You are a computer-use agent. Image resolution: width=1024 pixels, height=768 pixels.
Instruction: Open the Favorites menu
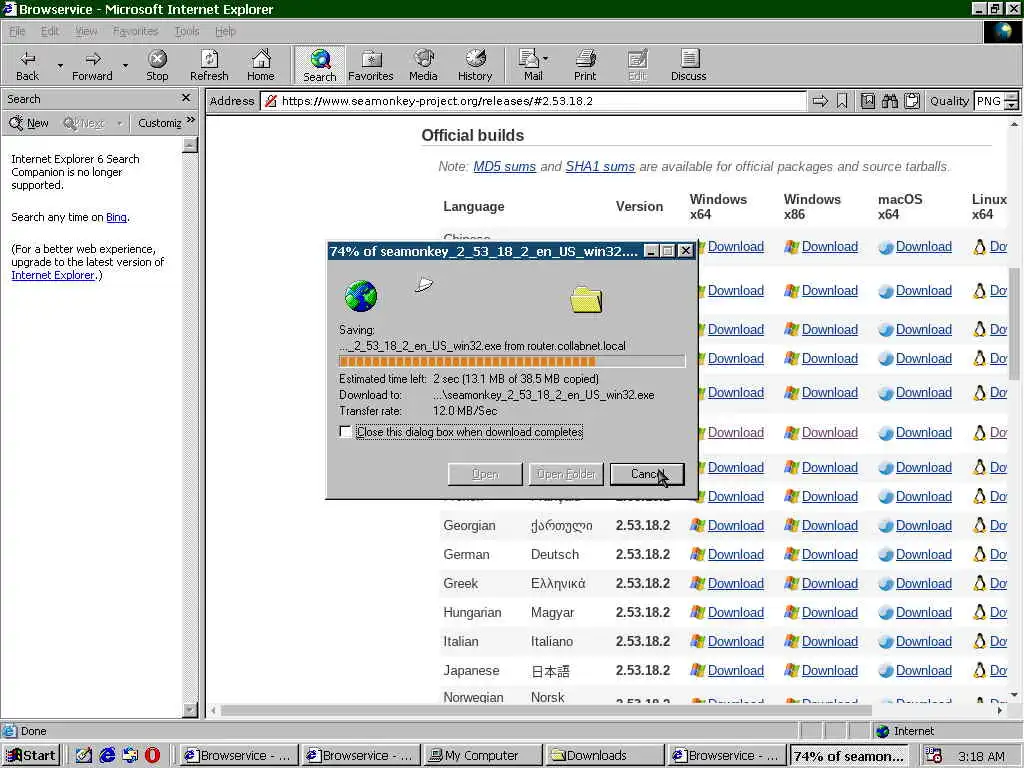[x=135, y=31]
